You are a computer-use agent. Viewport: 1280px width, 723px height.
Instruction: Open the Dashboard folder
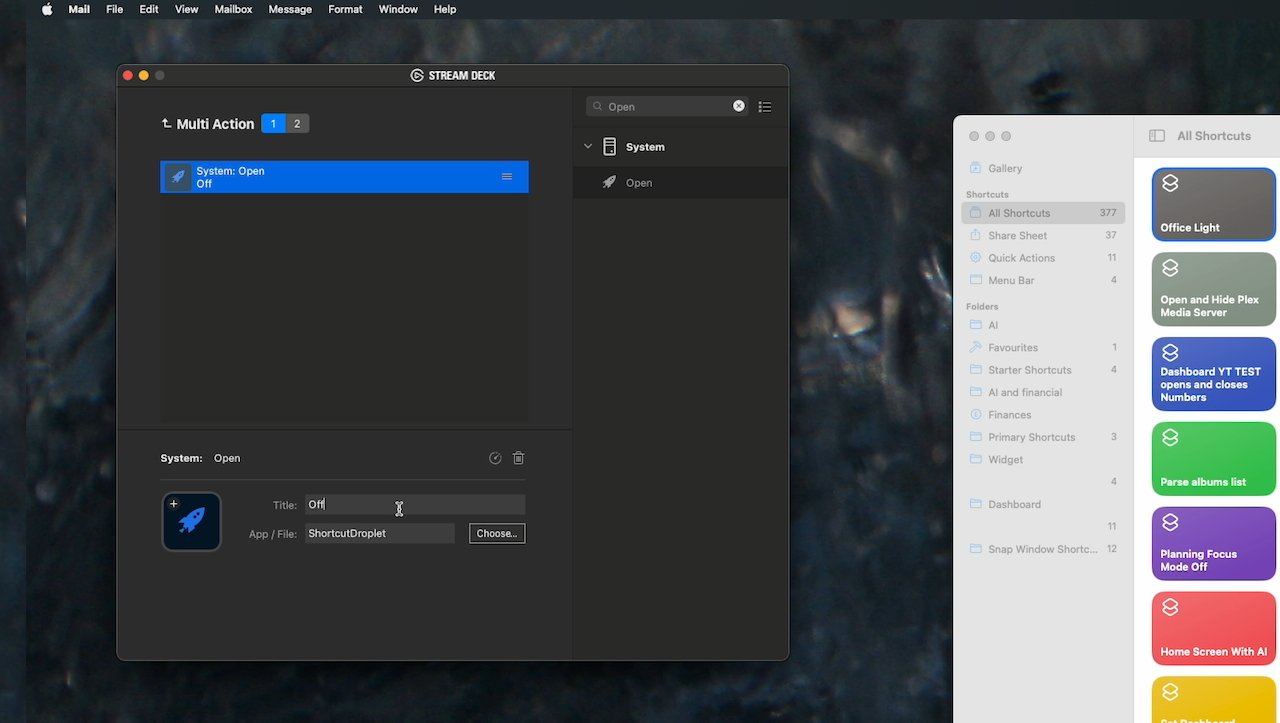tap(1043, 505)
